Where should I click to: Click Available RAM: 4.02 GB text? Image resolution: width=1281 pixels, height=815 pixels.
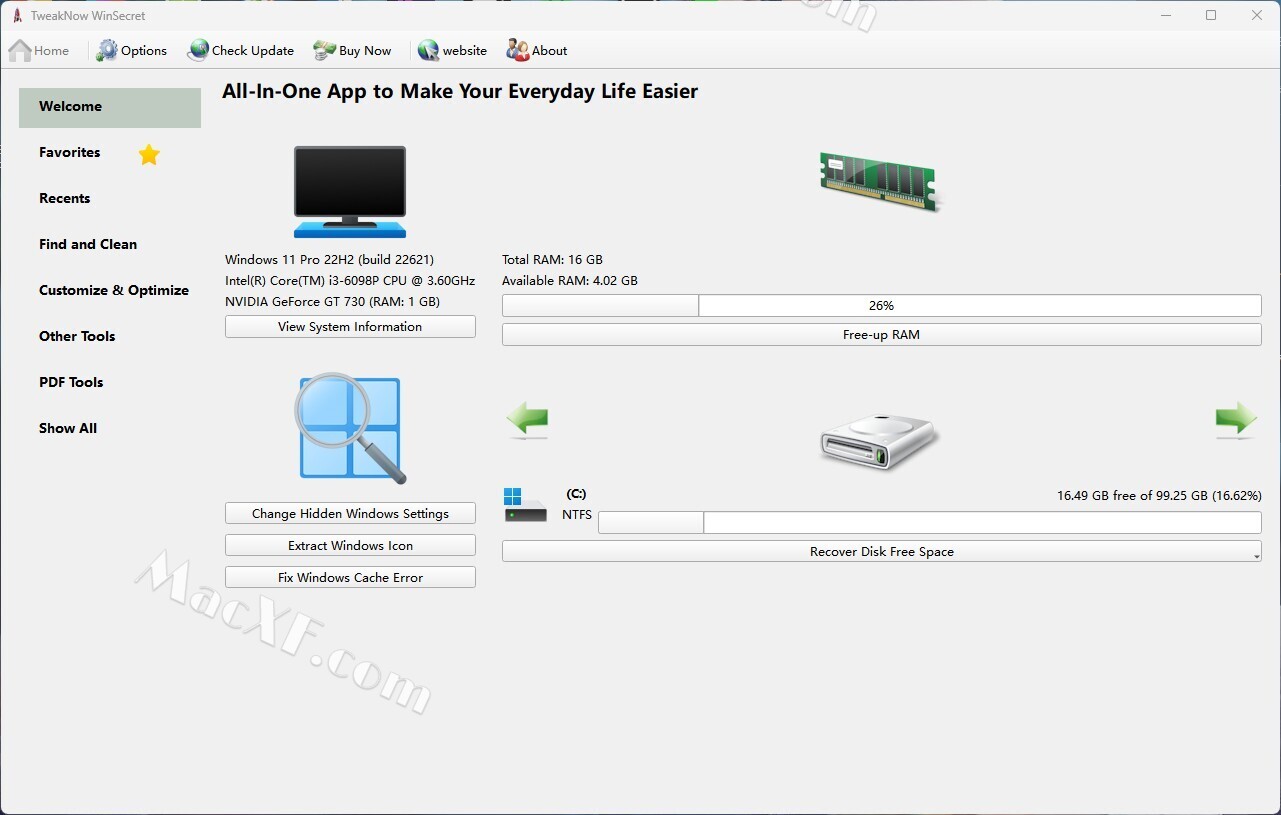coord(570,281)
